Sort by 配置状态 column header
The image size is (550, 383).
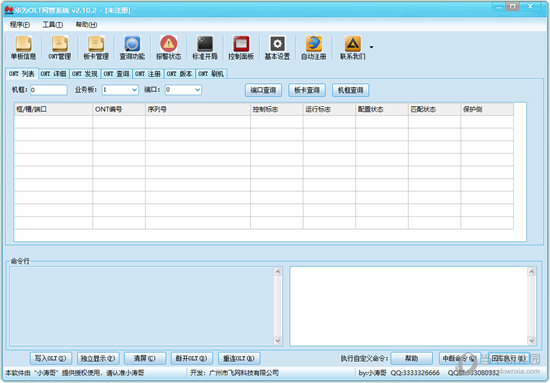pyautogui.click(x=382, y=109)
